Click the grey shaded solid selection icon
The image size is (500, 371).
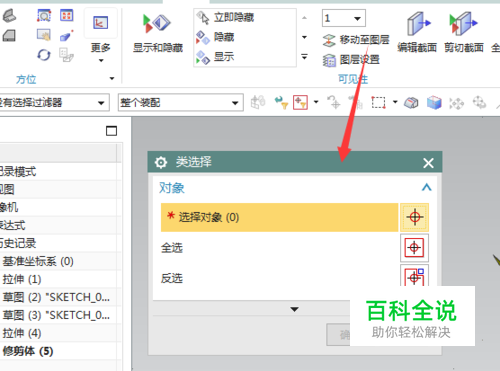[411, 103]
